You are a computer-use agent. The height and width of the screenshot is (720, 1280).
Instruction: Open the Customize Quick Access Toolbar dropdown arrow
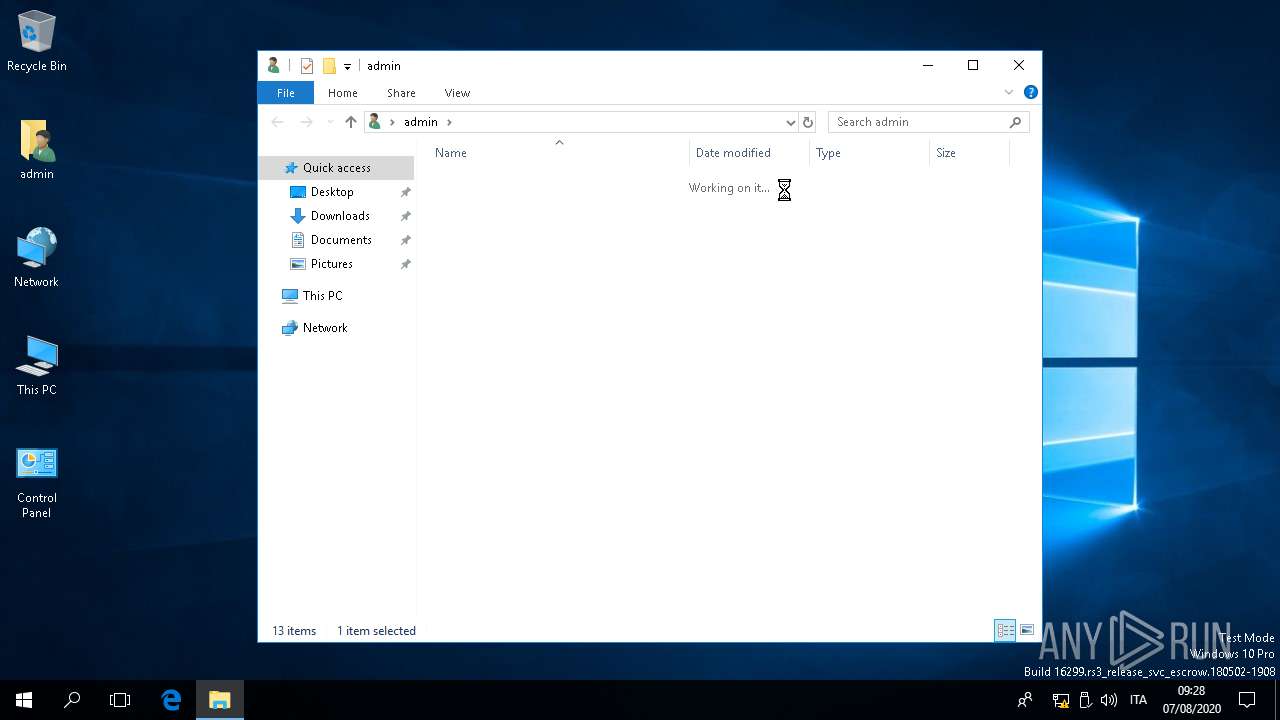[347, 66]
